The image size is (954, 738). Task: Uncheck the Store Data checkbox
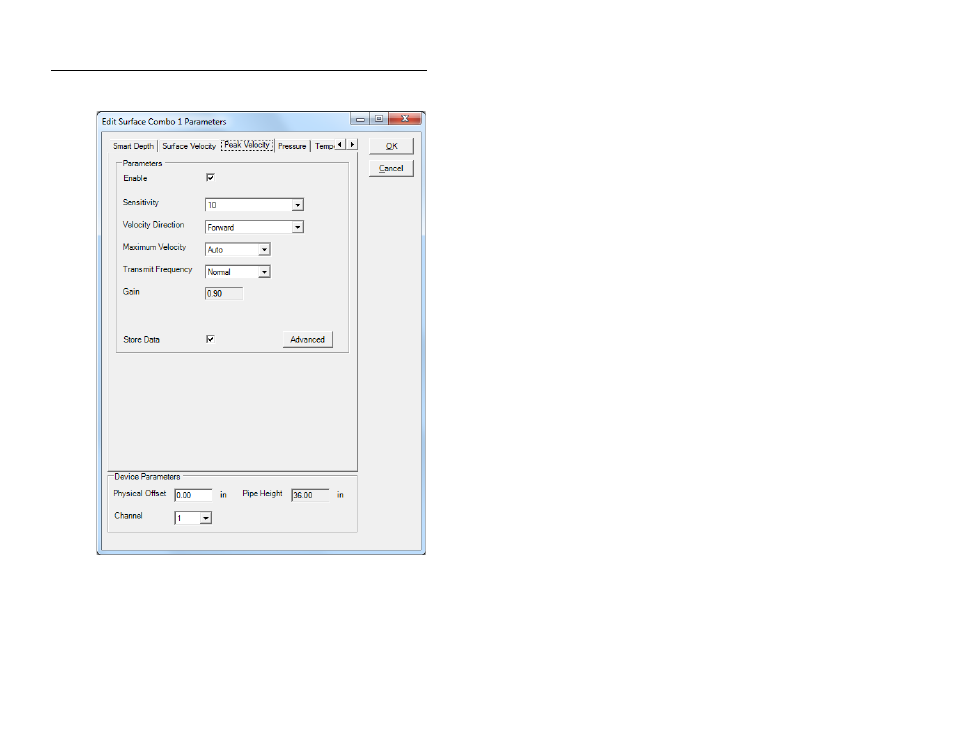click(x=211, y=339)
